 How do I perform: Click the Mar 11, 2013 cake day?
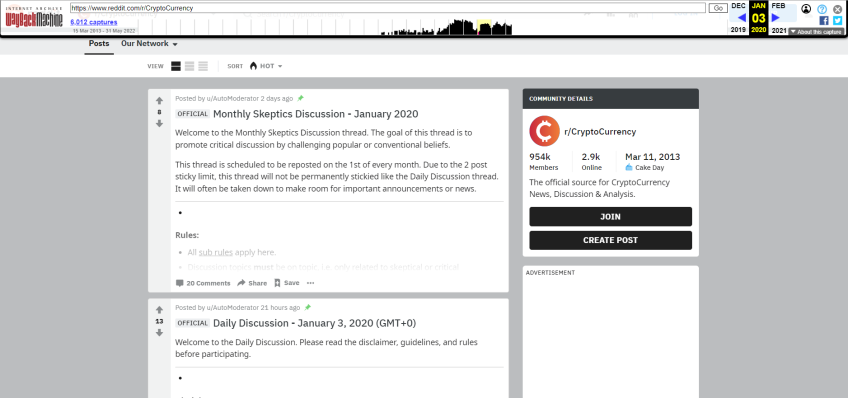click(653, 157)
